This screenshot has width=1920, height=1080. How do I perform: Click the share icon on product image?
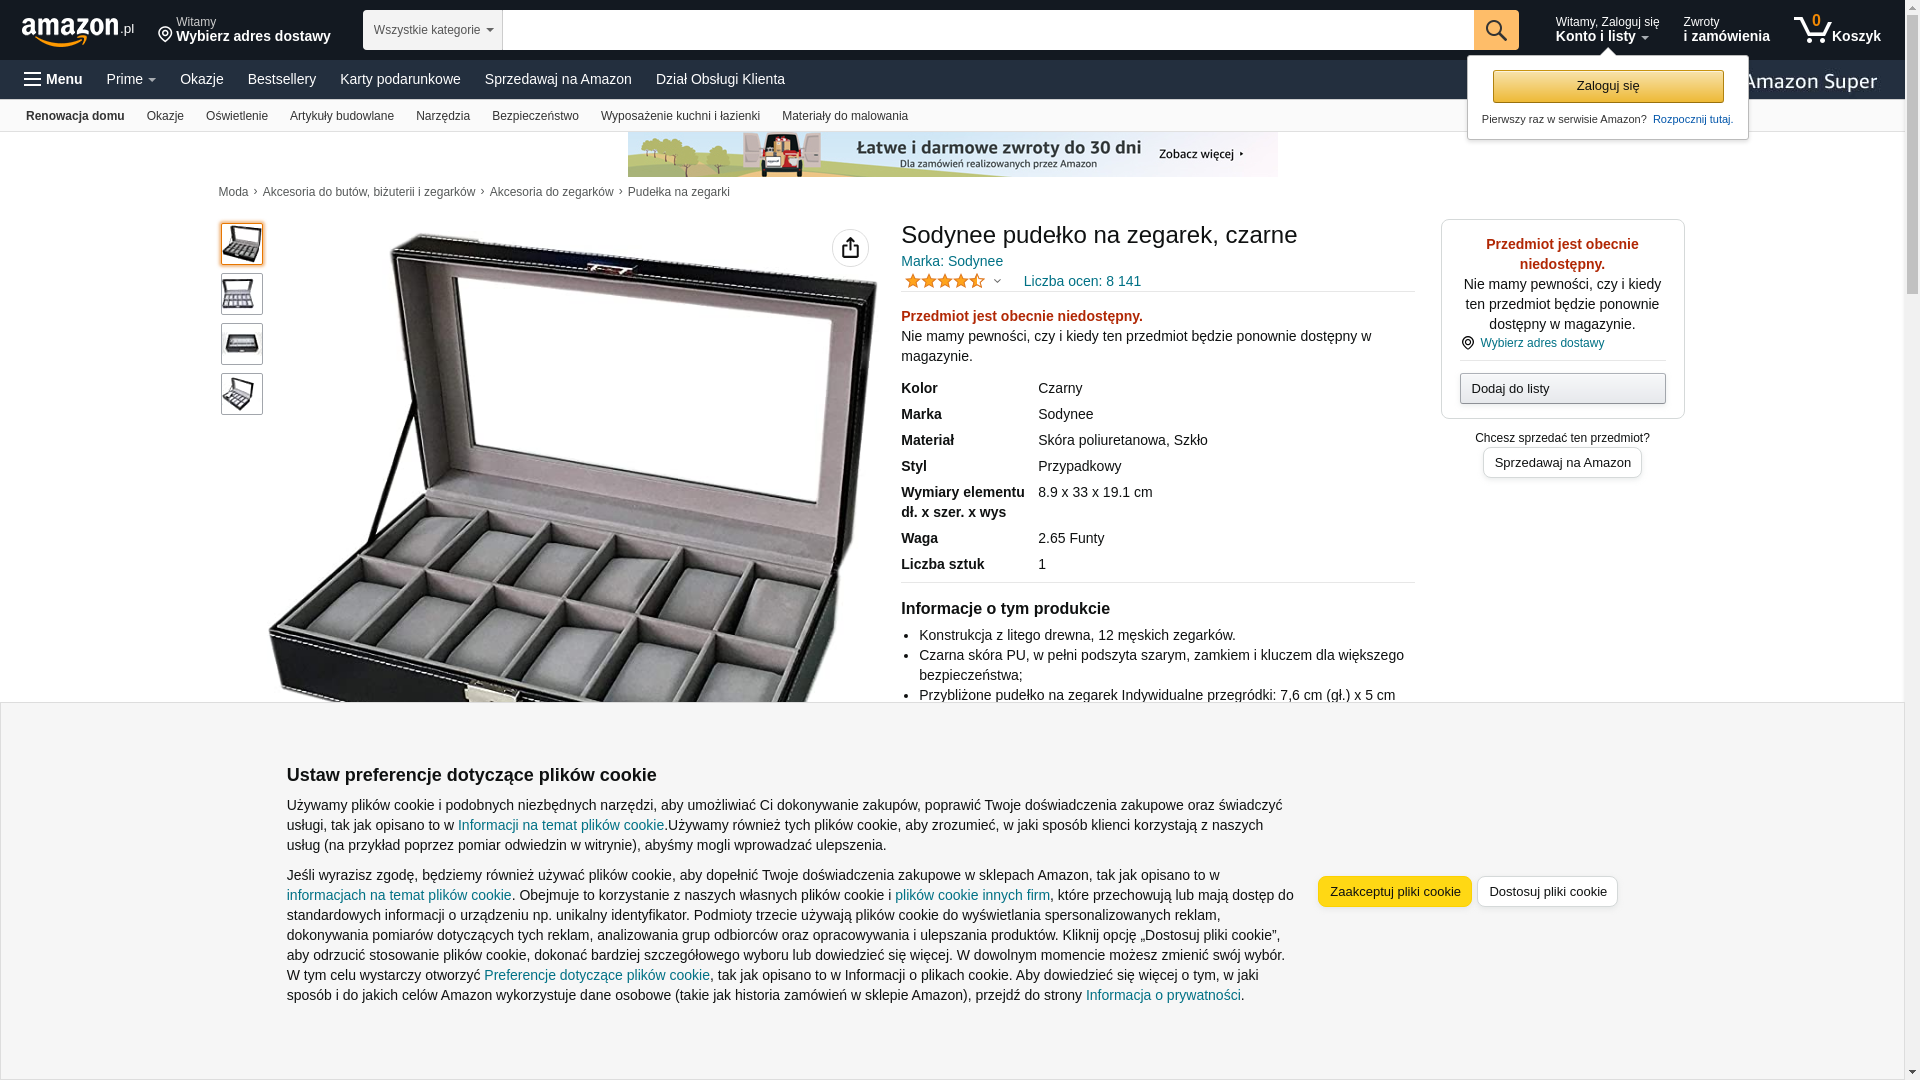pyautogui.click(x=850, y=248)
